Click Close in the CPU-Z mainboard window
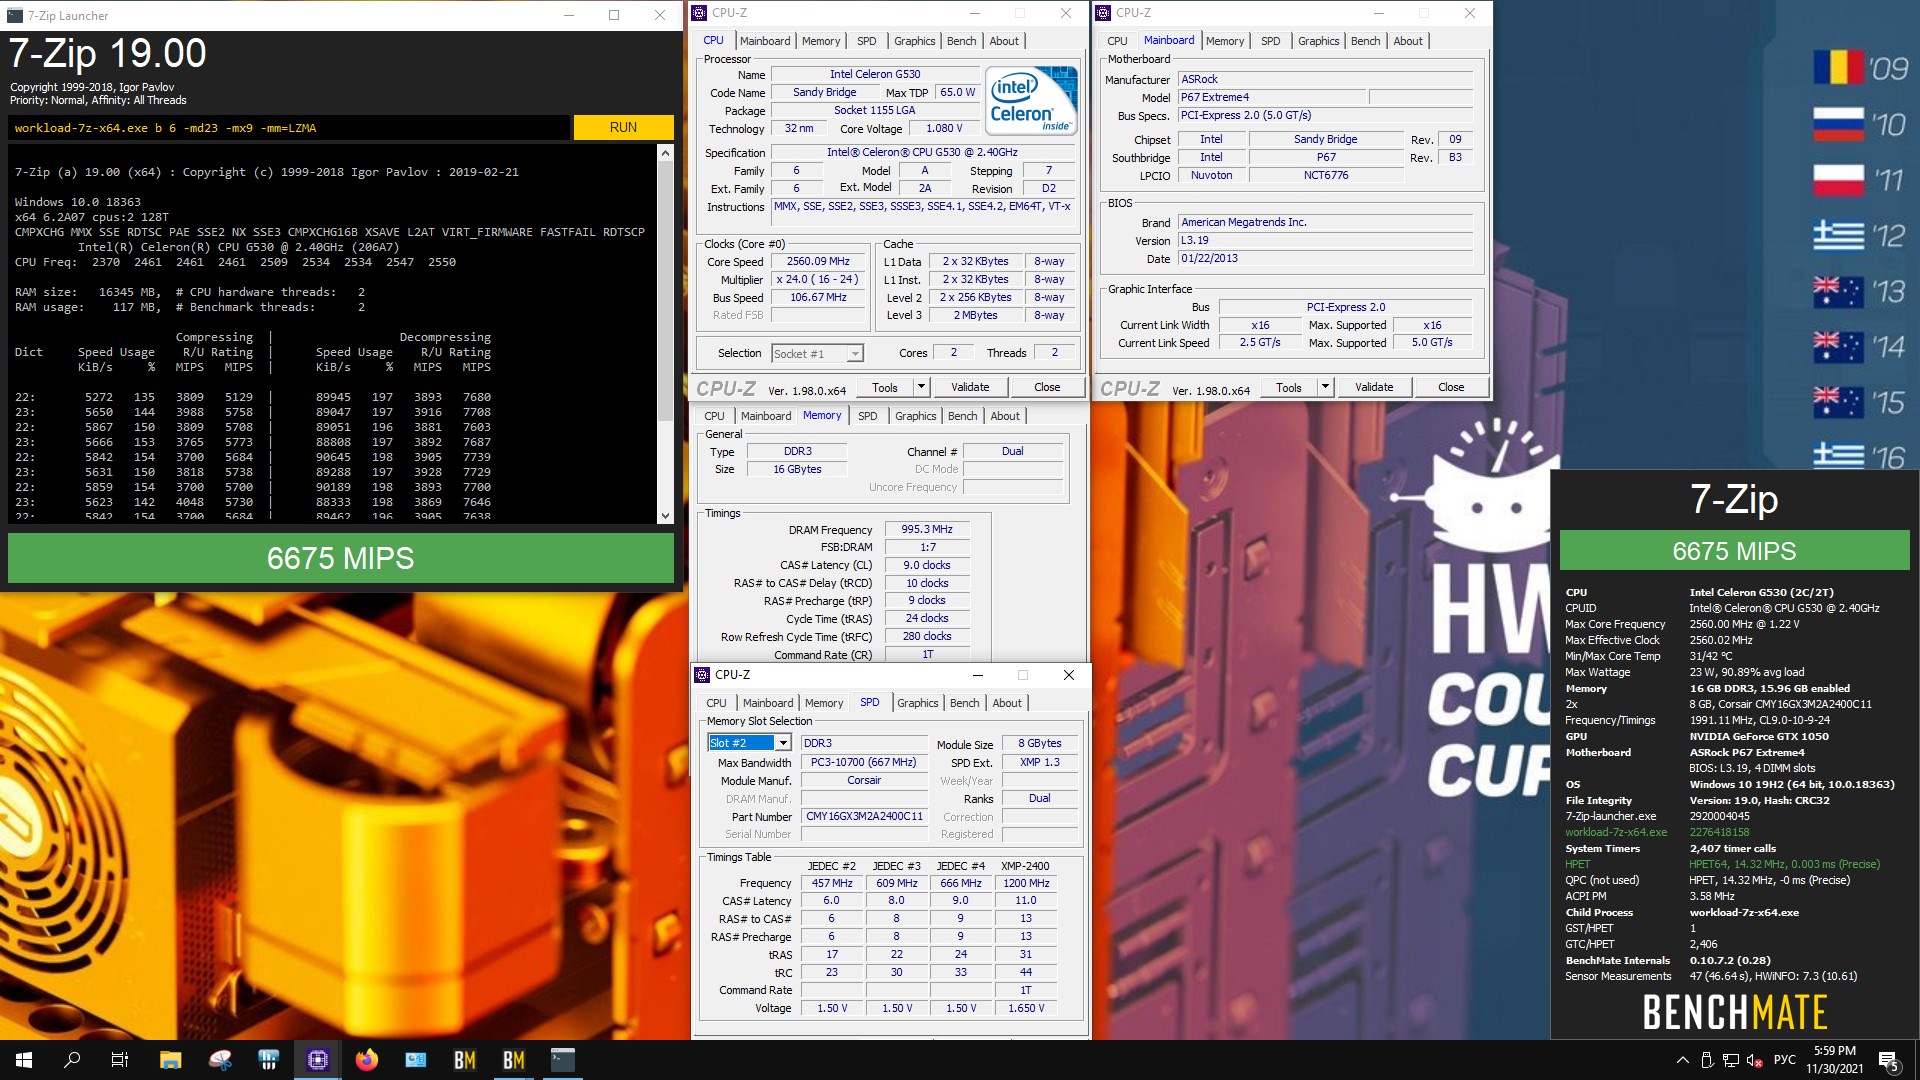The width and height of the screenshot is (1920, 1080). pos(1451,387)
